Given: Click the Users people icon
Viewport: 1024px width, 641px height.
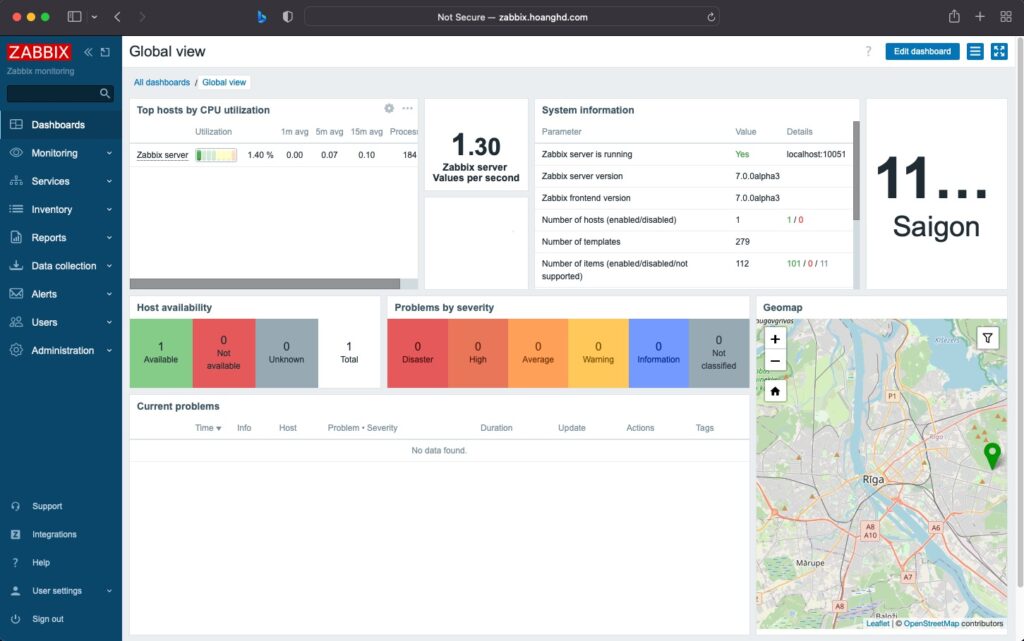Looking at the screenshot, I should tap(16, 322).
